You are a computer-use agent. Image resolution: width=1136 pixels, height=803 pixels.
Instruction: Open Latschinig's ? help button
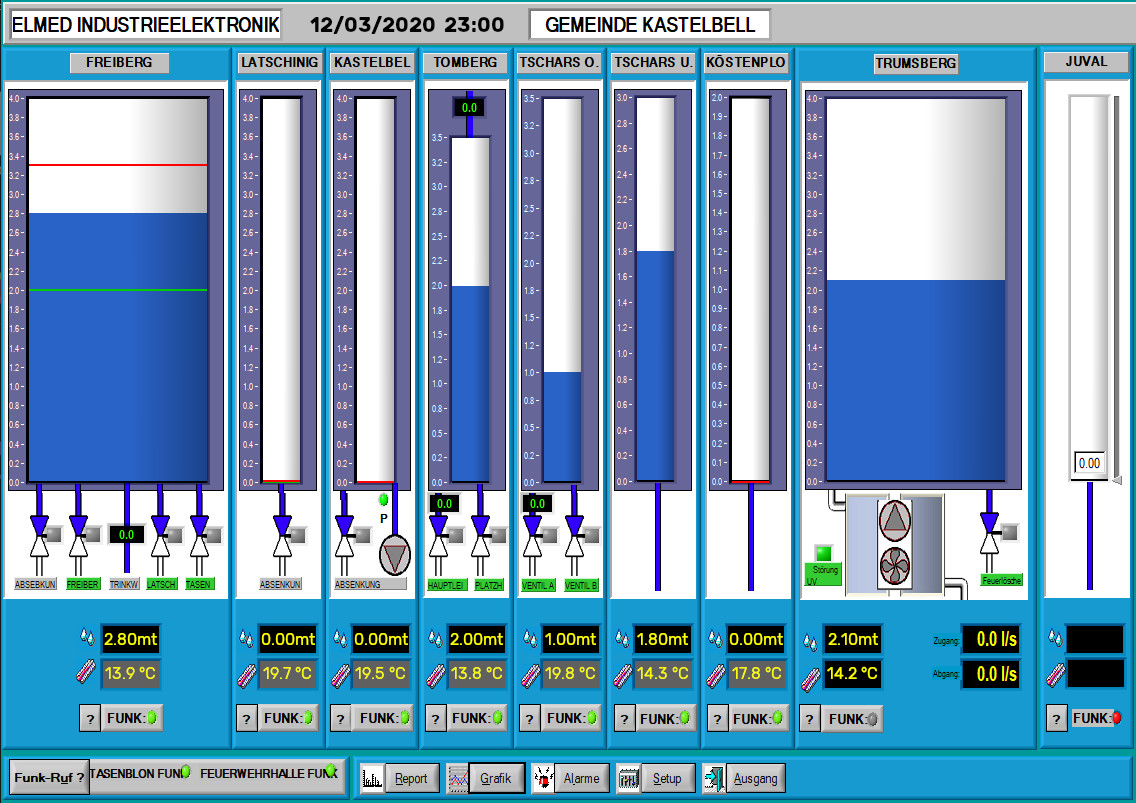pos(246,718)
